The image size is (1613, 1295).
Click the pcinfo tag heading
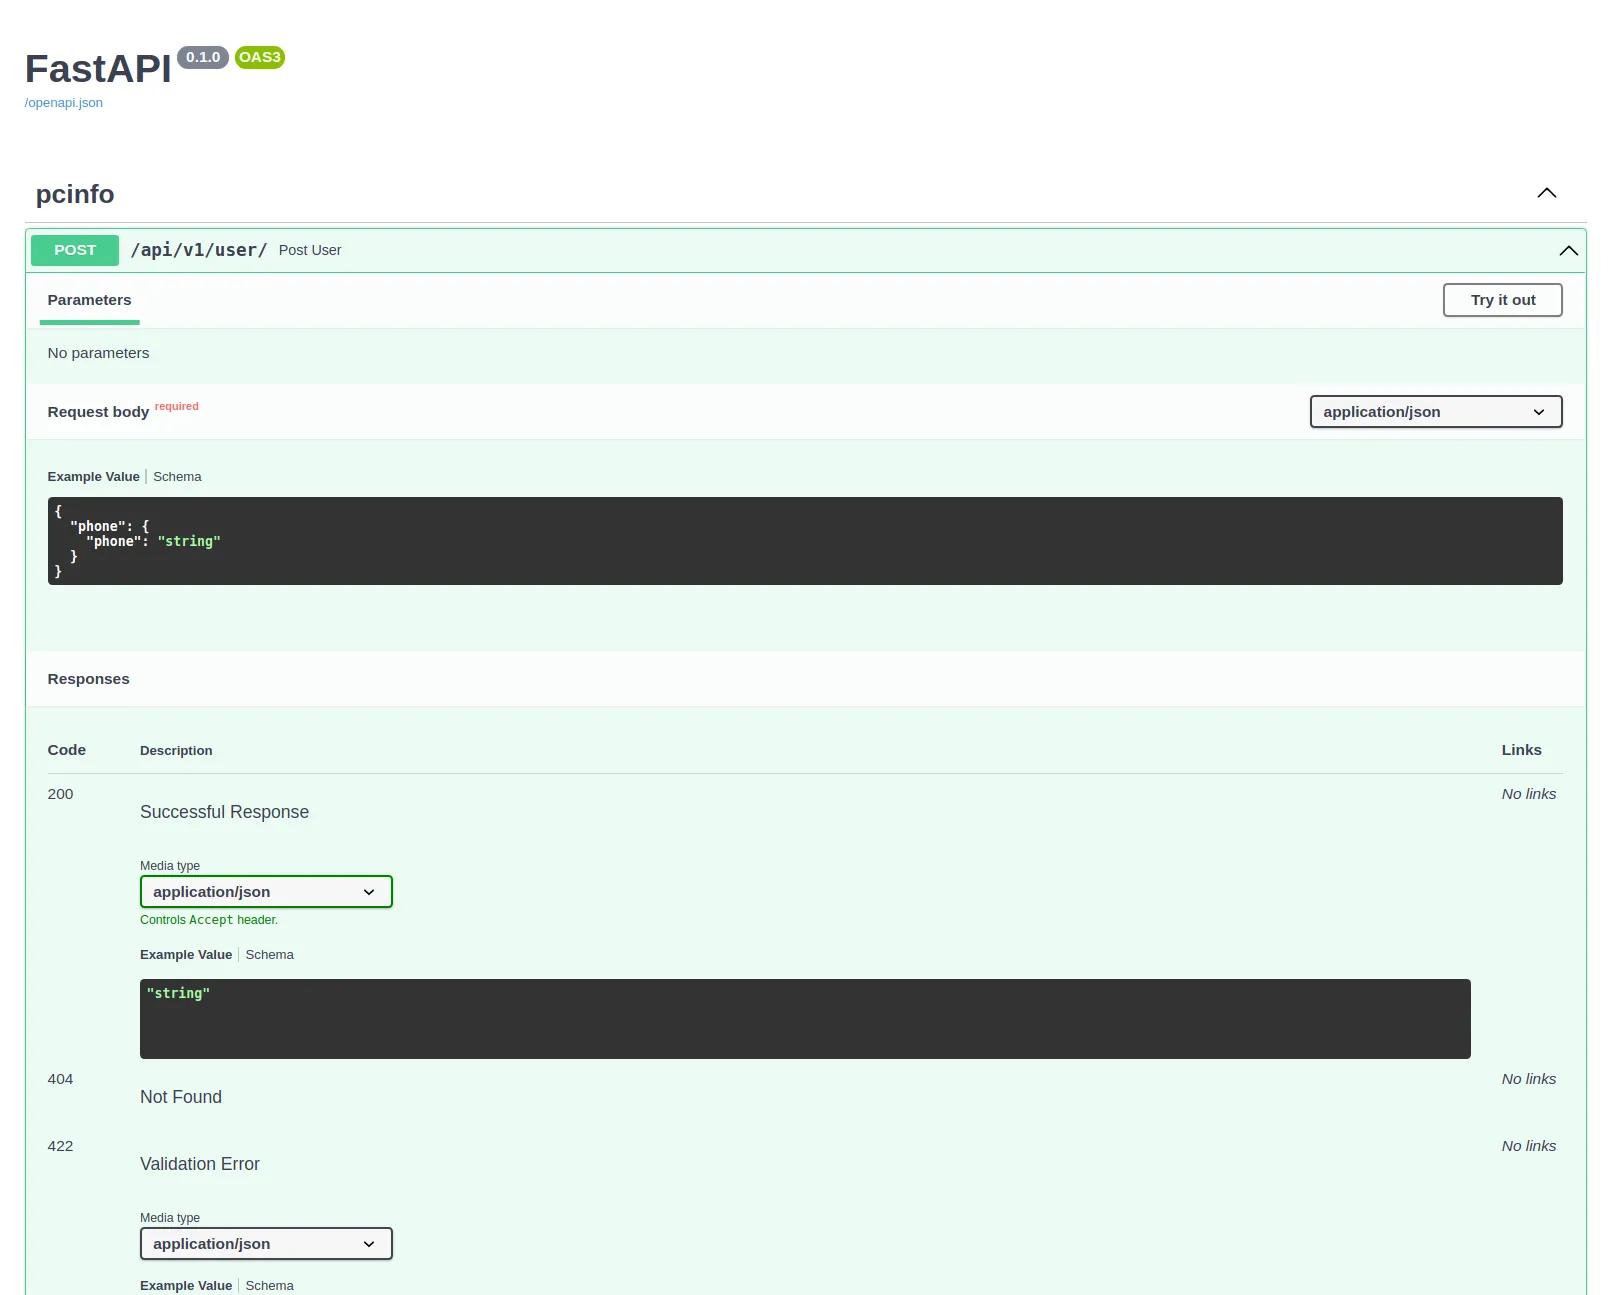75,194
